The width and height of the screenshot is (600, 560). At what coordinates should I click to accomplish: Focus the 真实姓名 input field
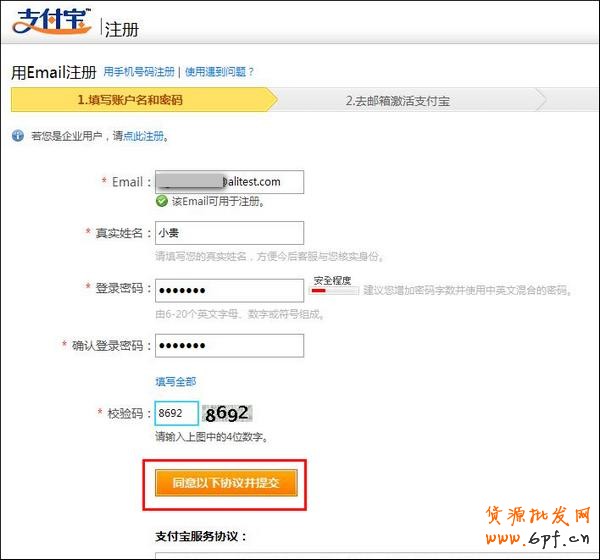230,233
